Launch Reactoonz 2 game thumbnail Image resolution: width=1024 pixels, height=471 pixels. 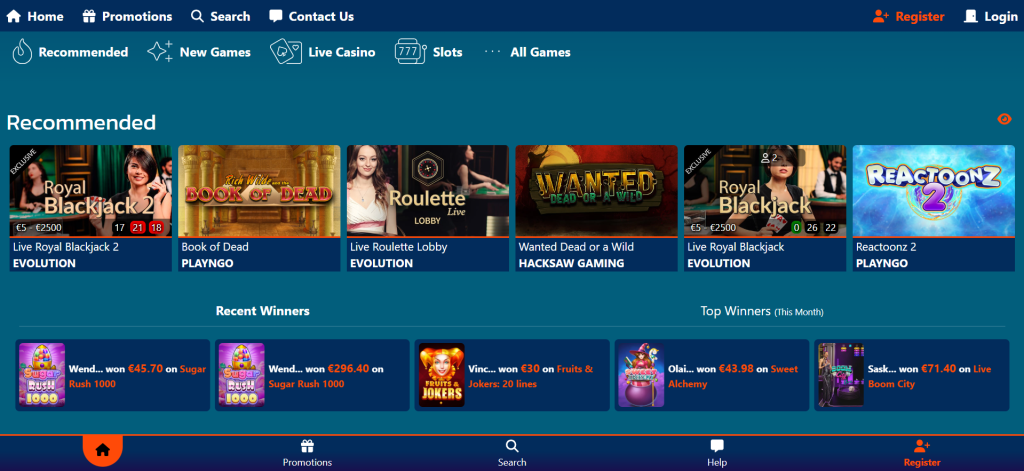934,190
